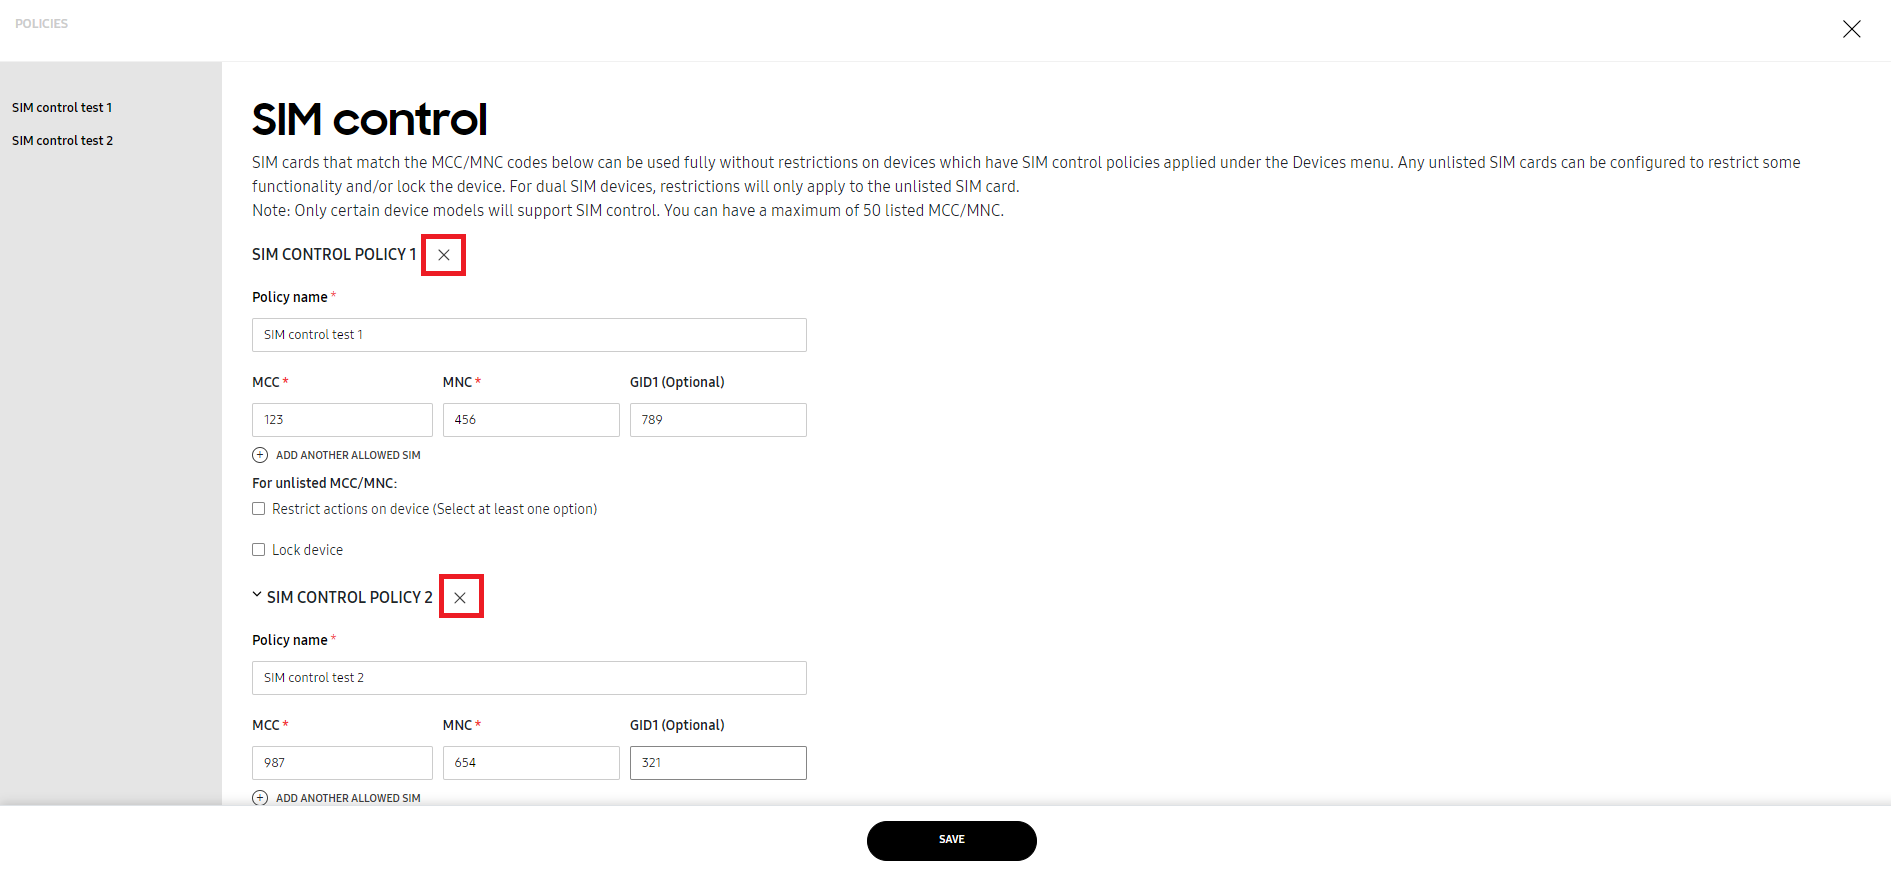Close the Policies dialog with top-right X
This screenshot has width=1891, height=872.
point(1851,29)
